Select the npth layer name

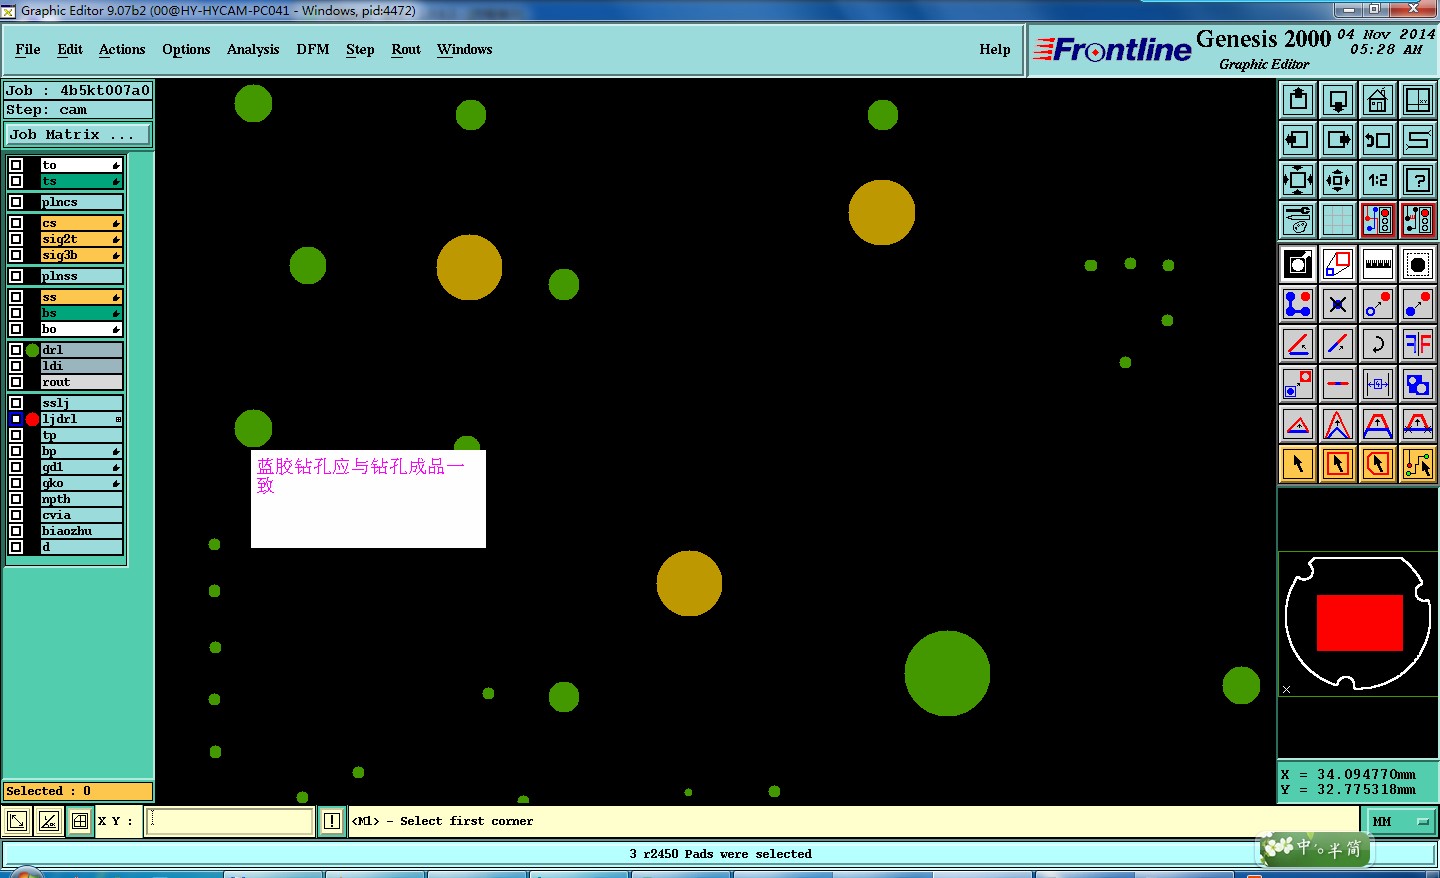(81, 499)
